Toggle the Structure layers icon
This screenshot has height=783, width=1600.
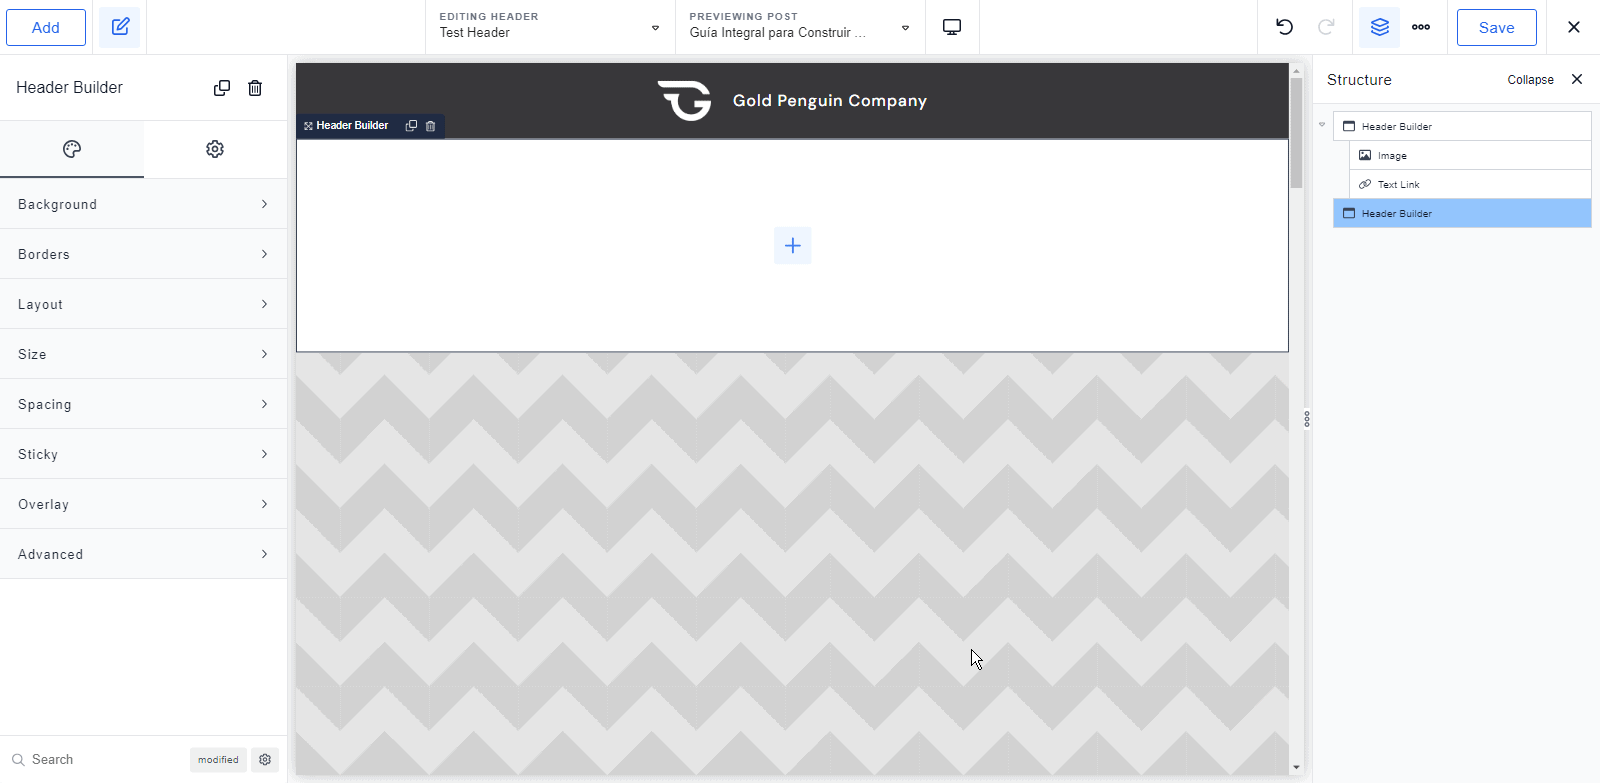pos(1380,27)
